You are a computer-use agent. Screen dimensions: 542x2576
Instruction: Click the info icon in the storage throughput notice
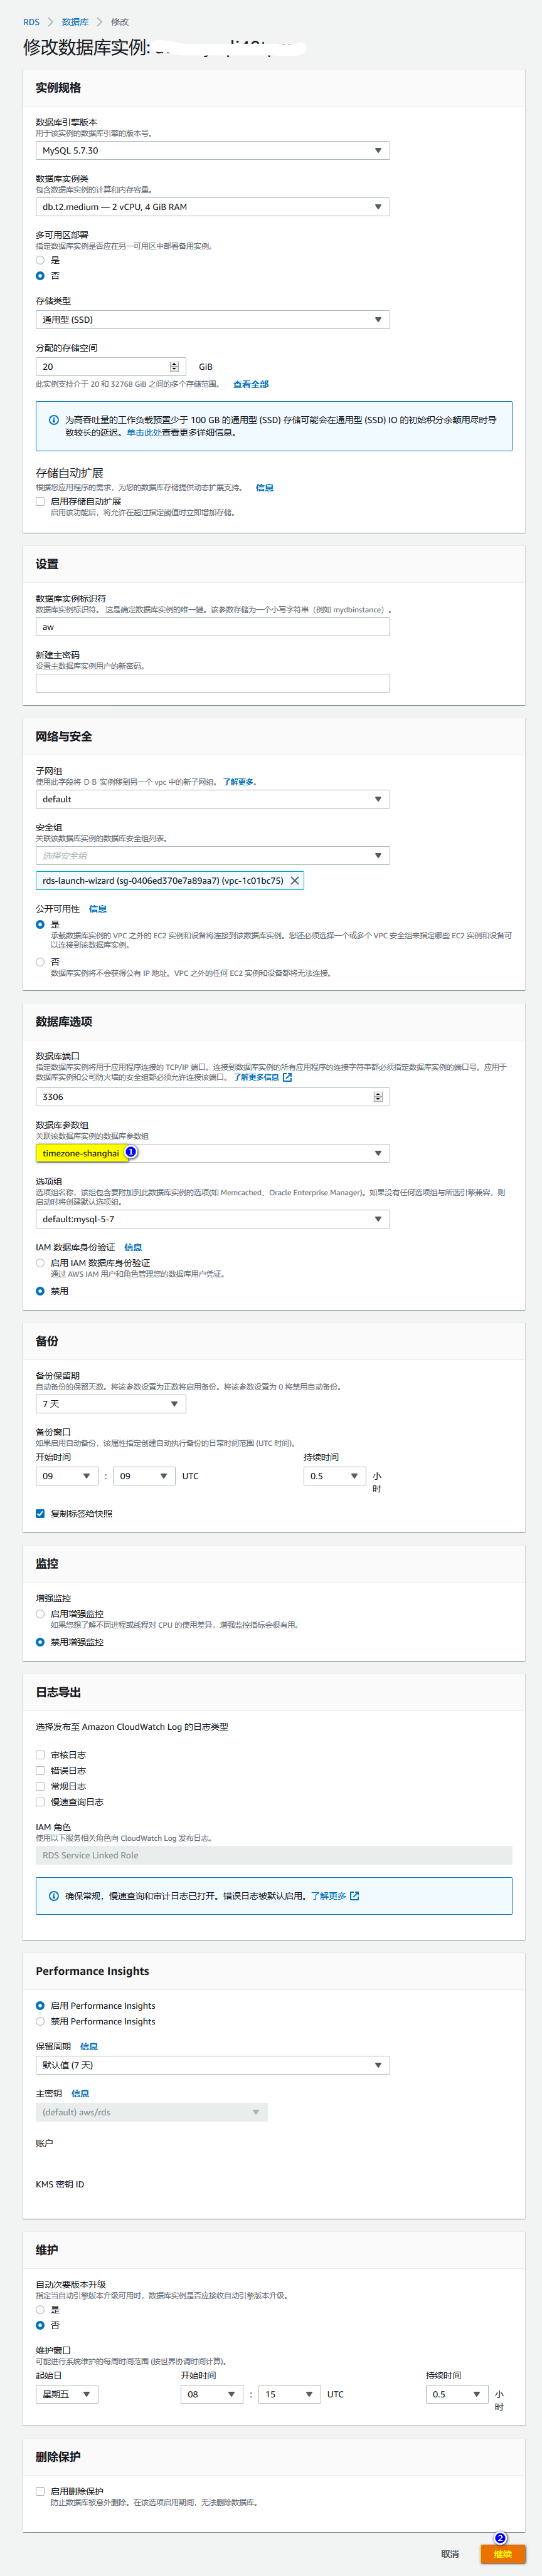click(54, 420)
